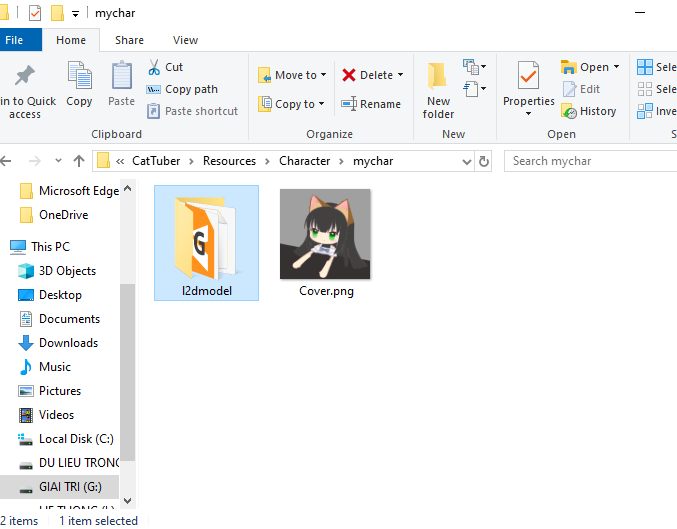Click the Pin to Quick access icon
The height and width of the screenshot is (529, 677).
pos(25,76)
